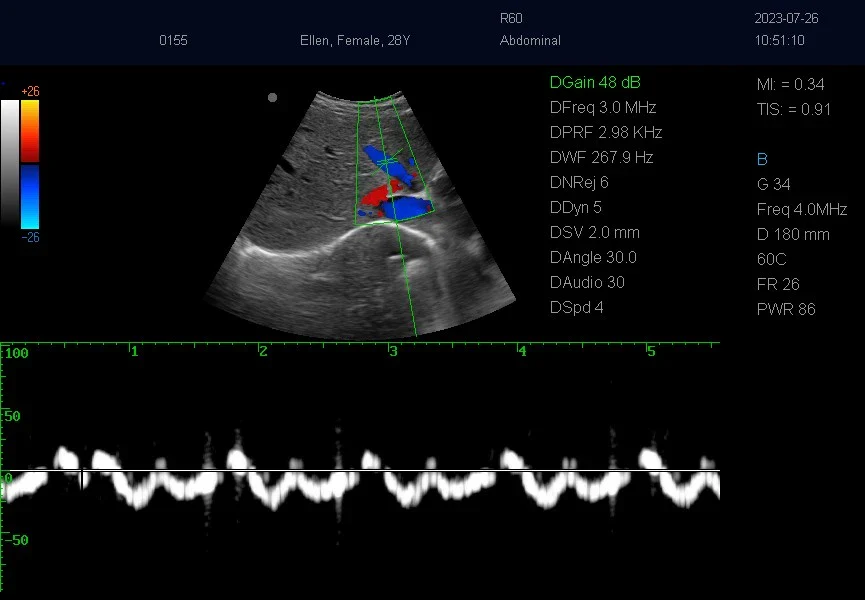Click the 100 velocity scale label
Screen dimensions: 865x600
tap(17, 353)
